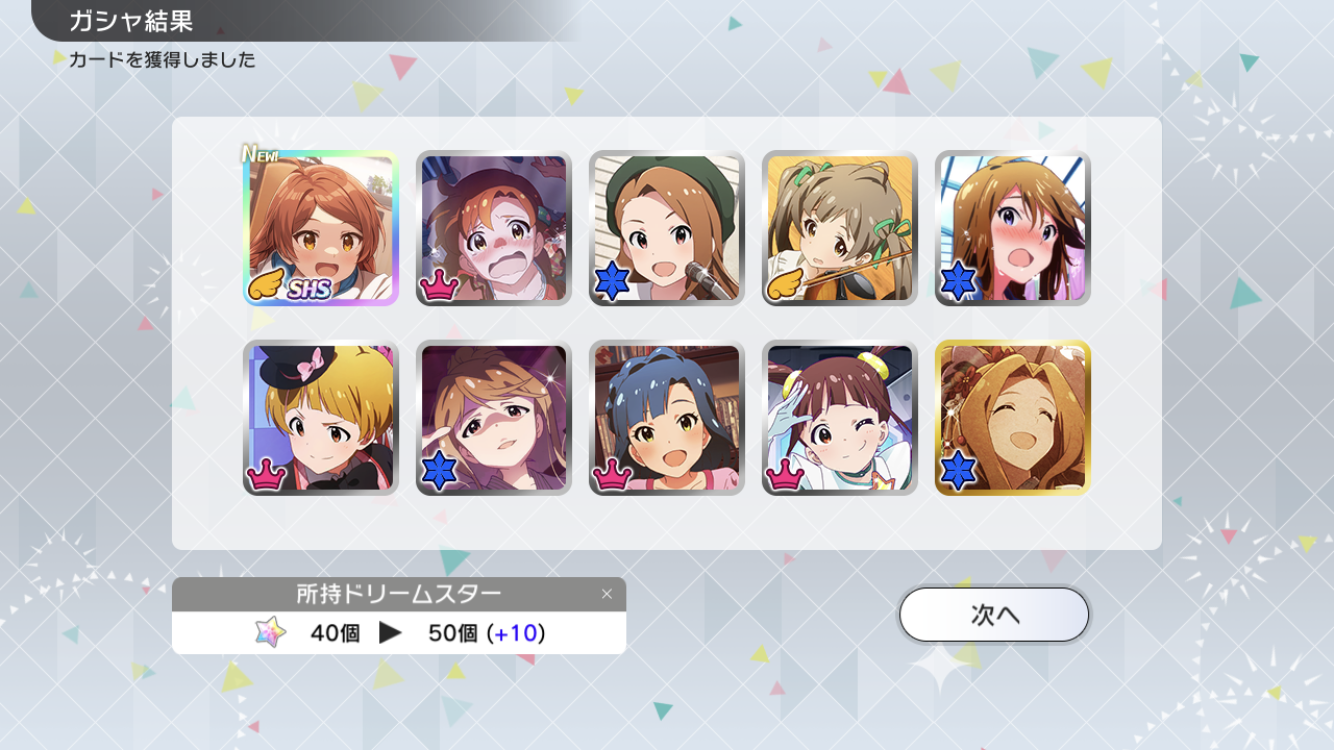
Task: Select the blushing brown-haired girl card
Action: 1013,228
